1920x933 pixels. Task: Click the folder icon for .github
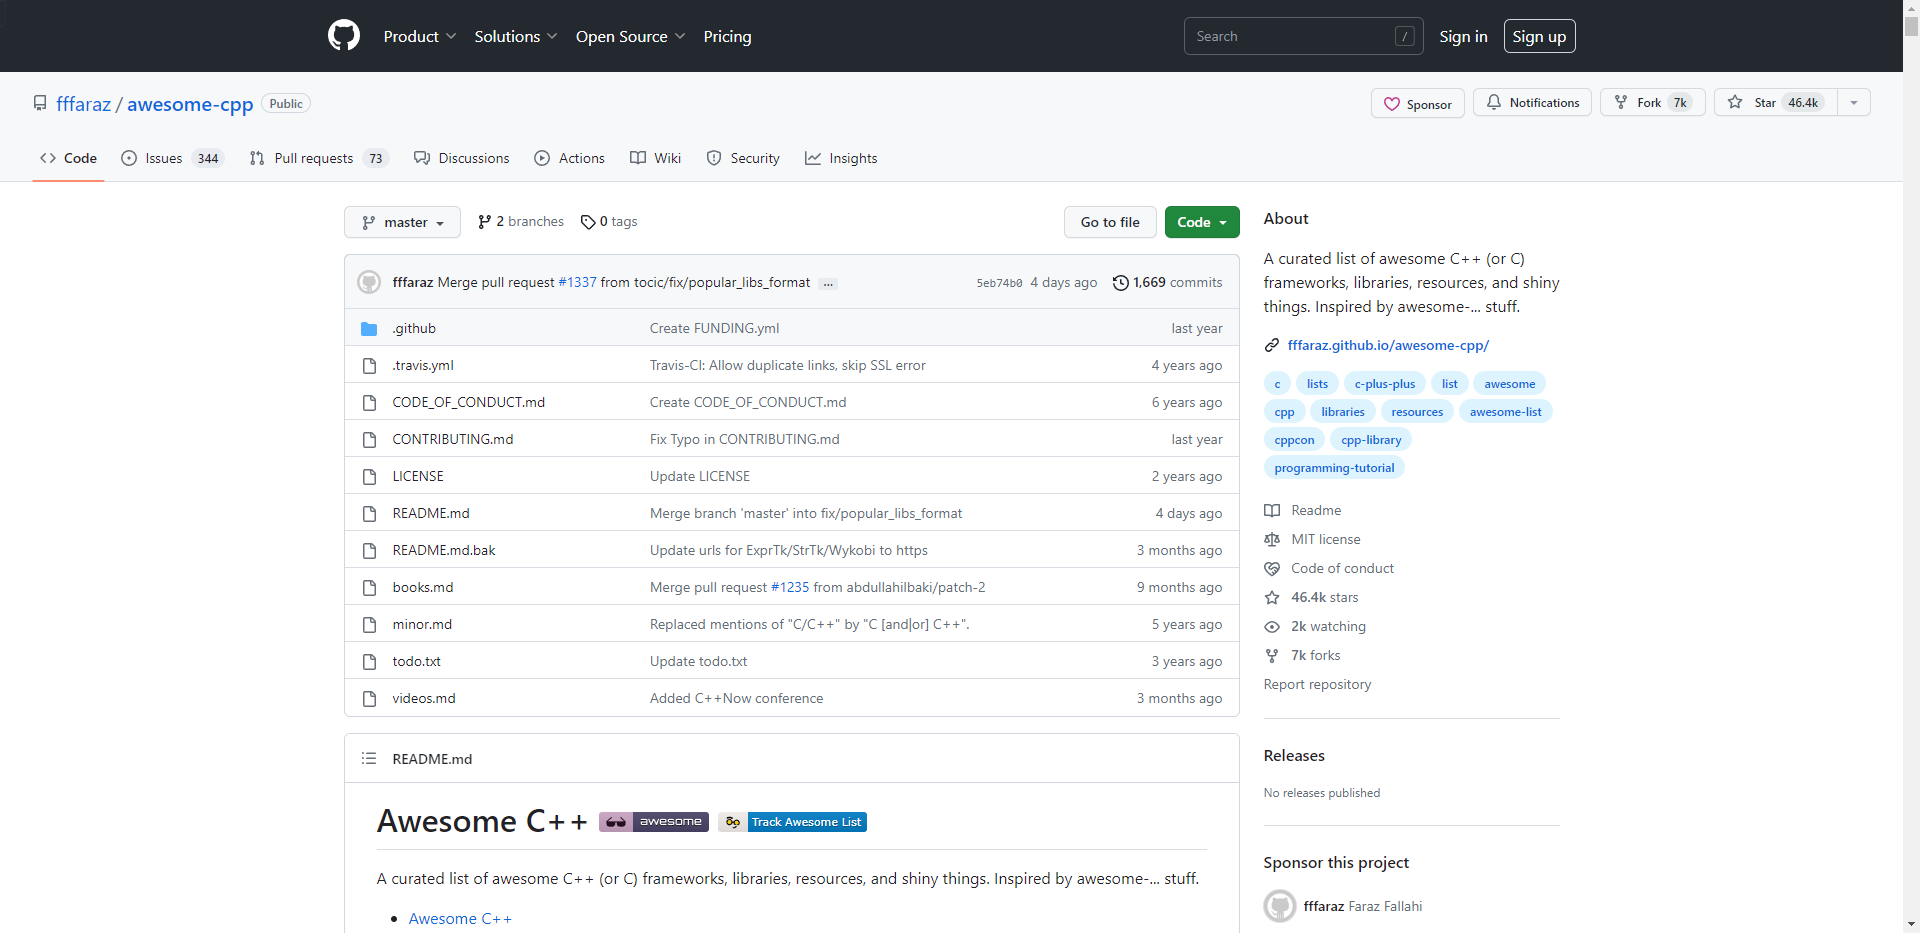369,329
